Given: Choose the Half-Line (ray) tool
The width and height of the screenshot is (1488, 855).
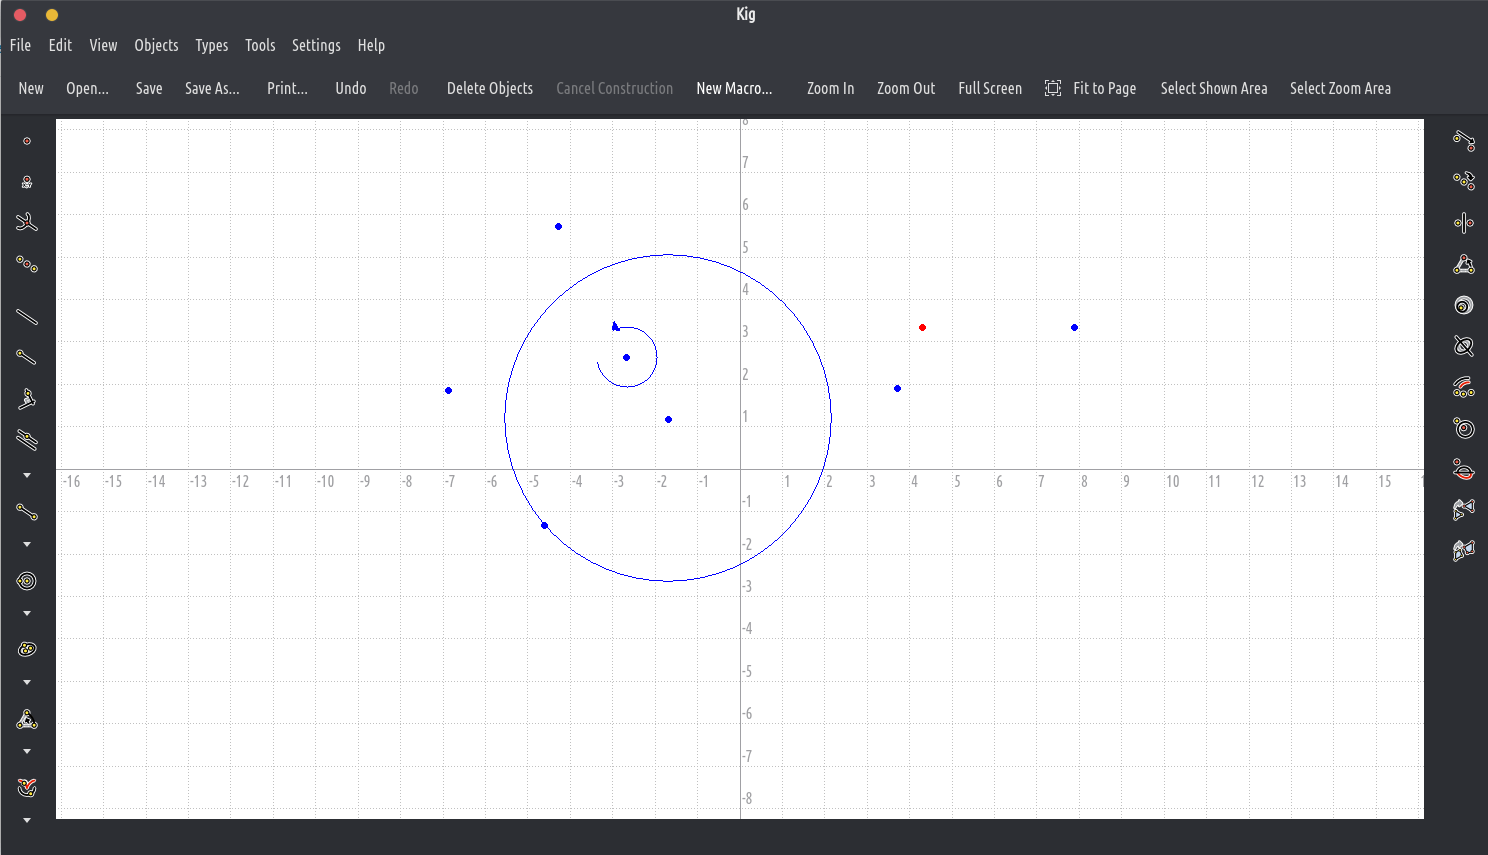Looking at the screenshot, I should (27, 357).
